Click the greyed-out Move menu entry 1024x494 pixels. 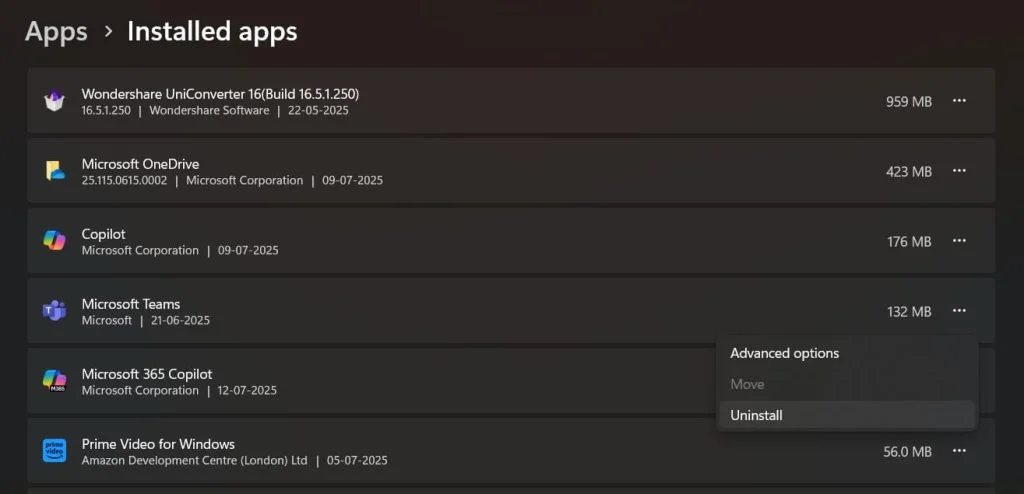[x=747, y=384]
